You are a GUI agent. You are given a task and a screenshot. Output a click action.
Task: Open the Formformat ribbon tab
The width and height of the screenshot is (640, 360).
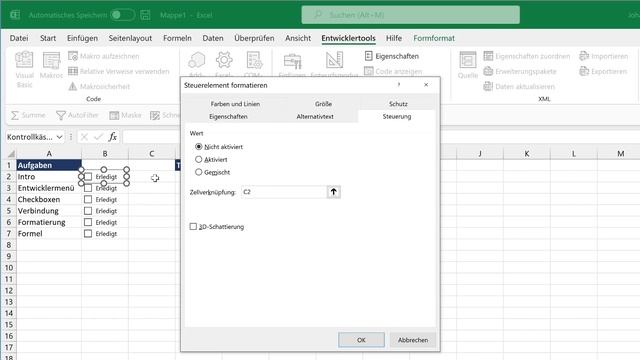point(434,38)
